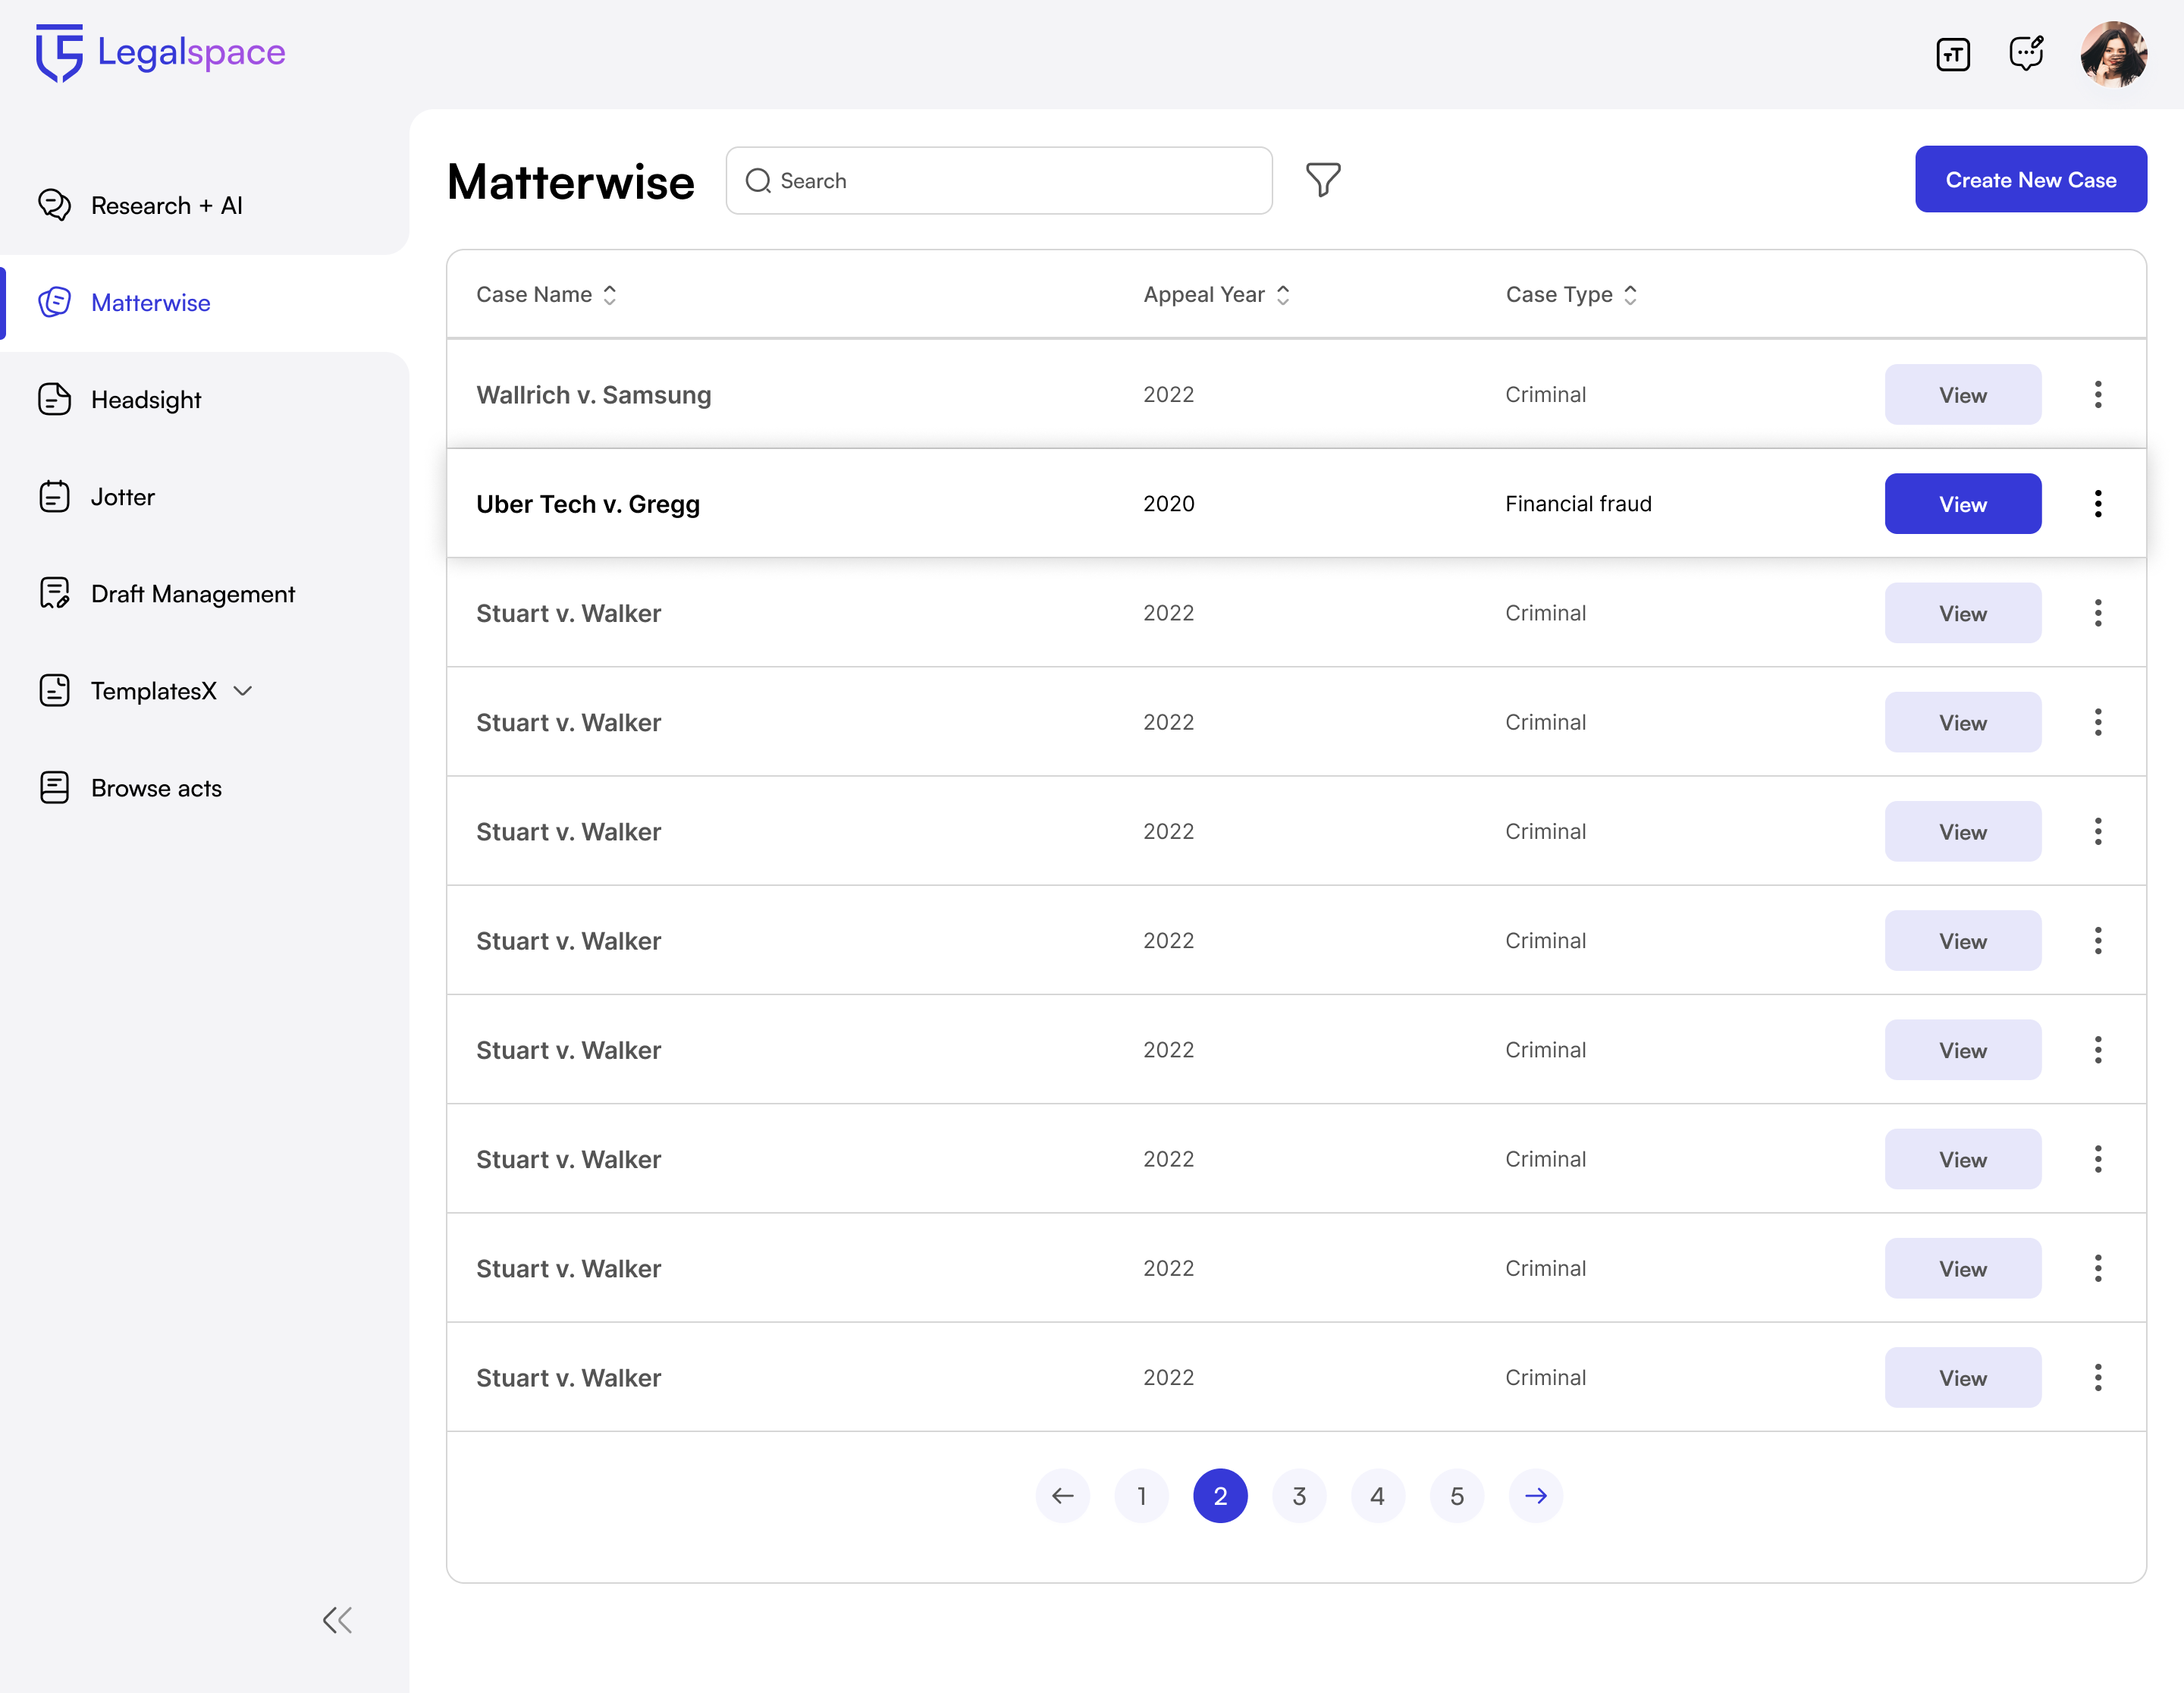The width and height of the screenshot is (2184, 1693).
Task: View the Uber Tech v. Gregg case
Action: pos(1962,504)
